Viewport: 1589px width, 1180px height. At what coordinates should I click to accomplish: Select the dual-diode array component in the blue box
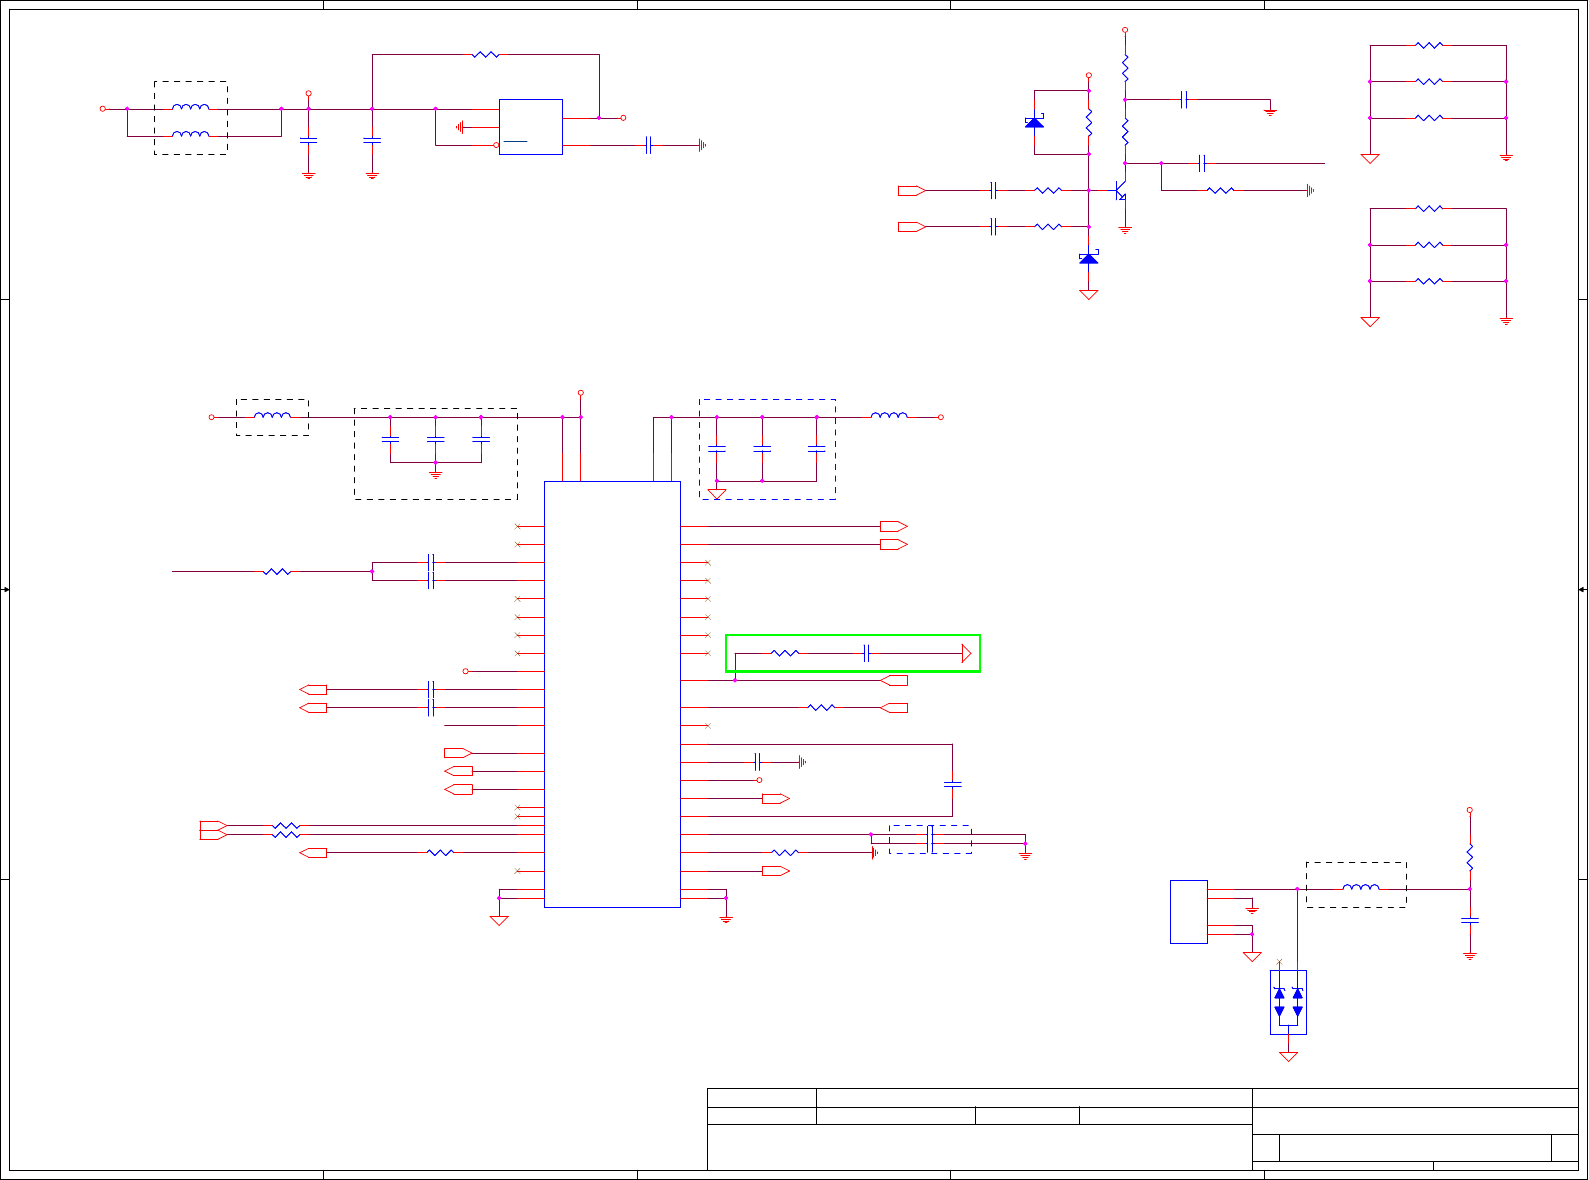[x=1288, y=1002]
